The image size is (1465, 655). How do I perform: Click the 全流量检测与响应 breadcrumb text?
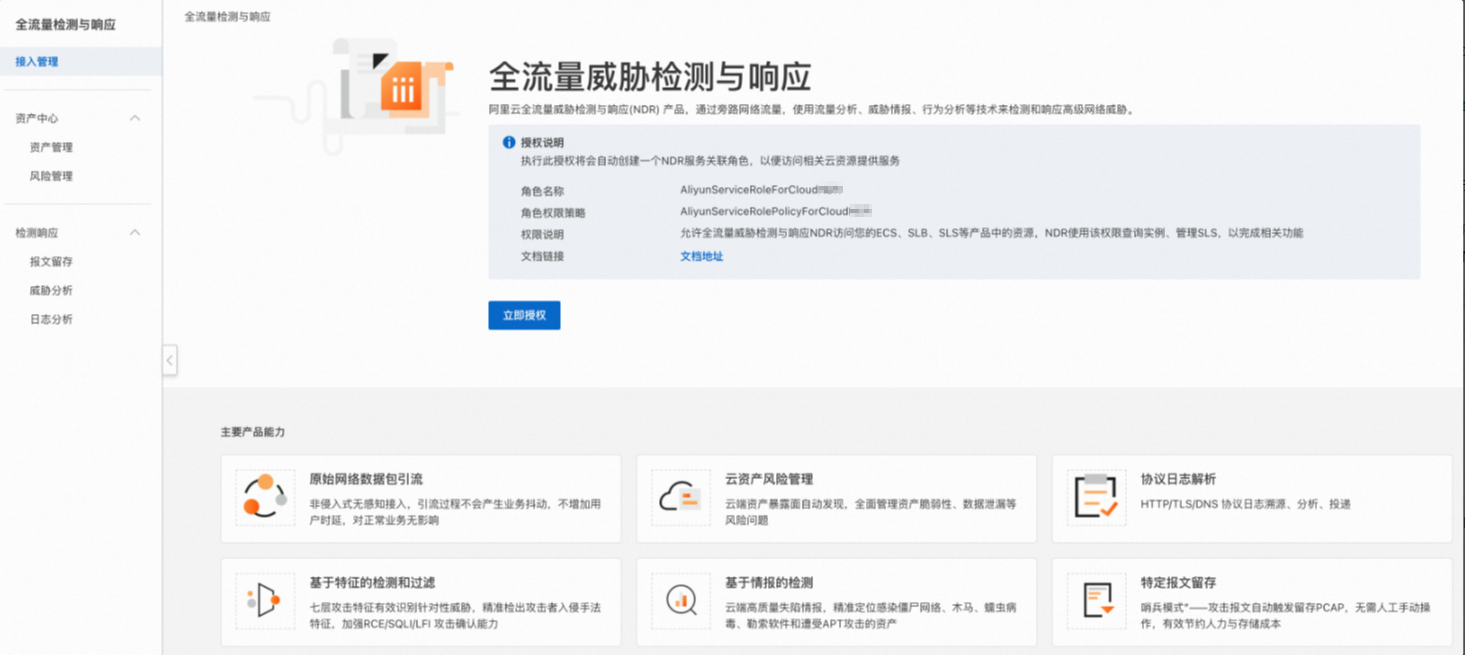227,16
